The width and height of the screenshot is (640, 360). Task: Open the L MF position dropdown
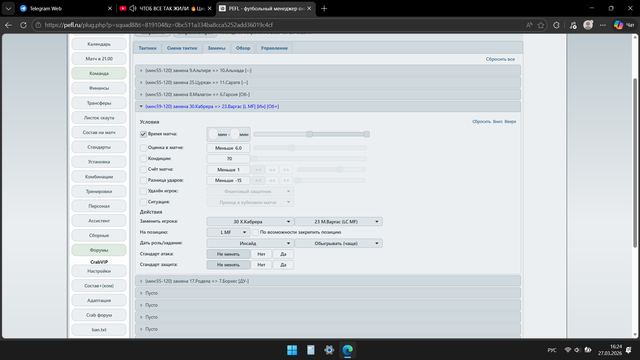point(228,232)
